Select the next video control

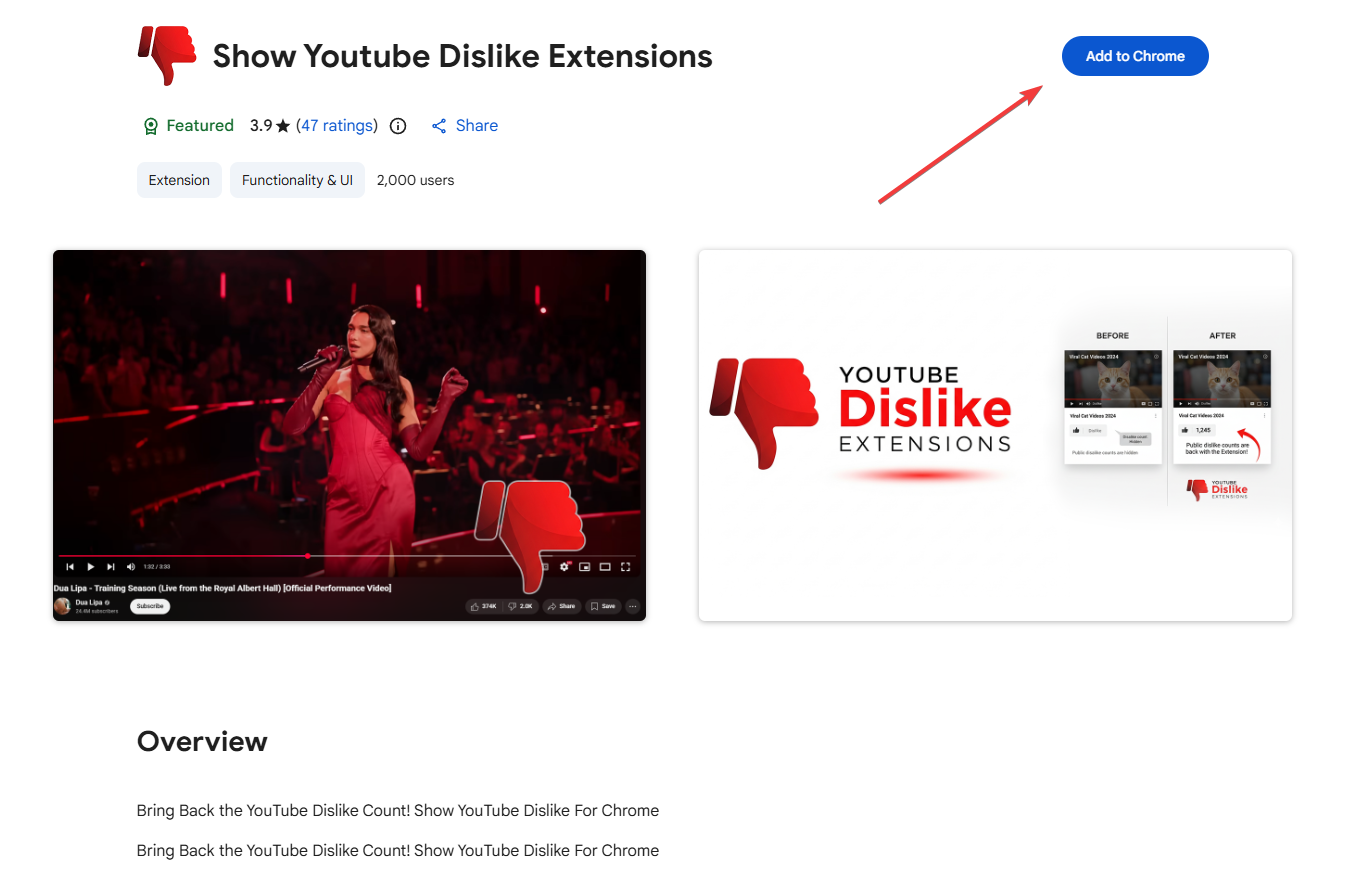click(110, 566)
